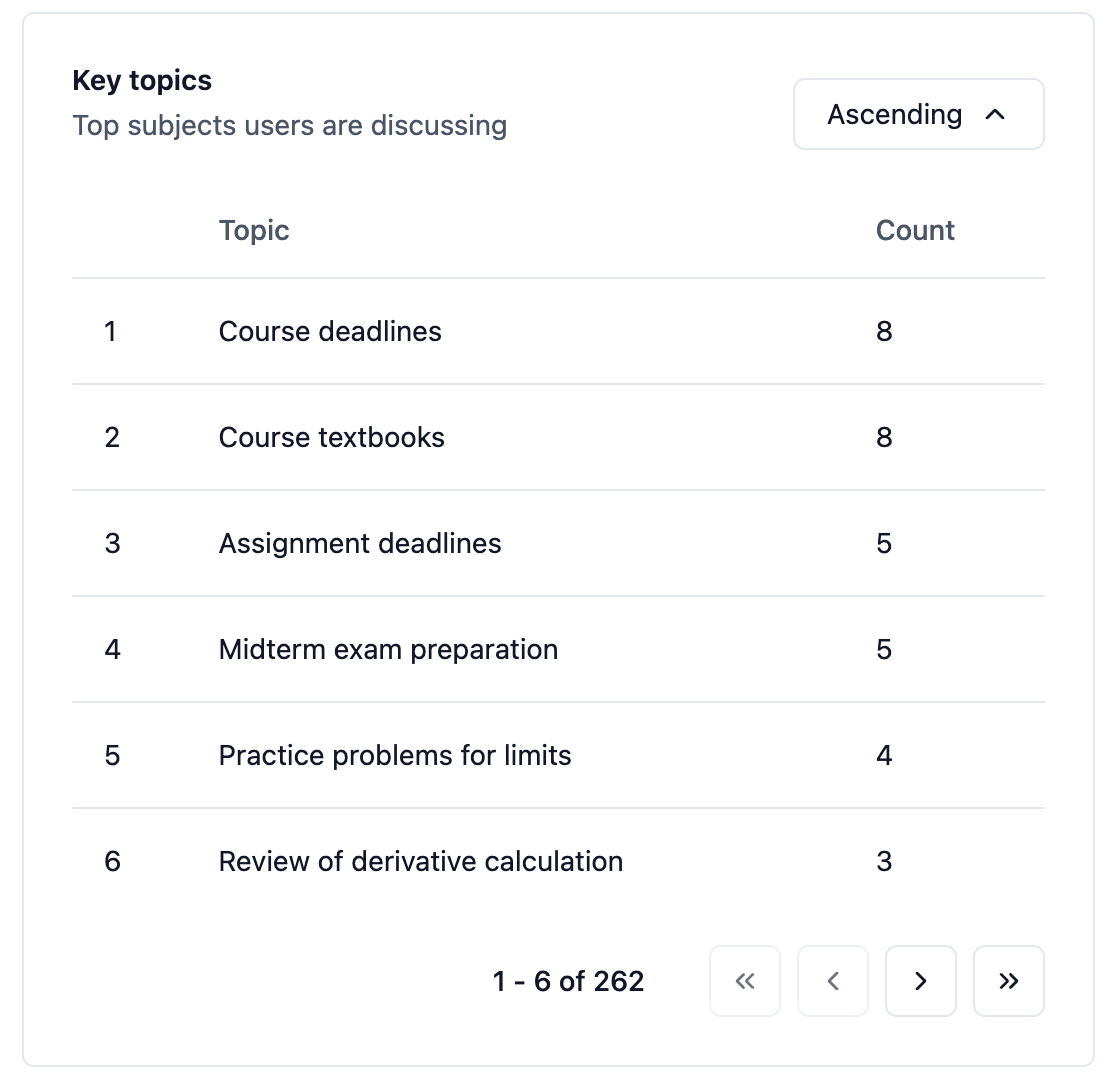Image resolution: width=1114 pixels, height=1082 pixels.
Task: Click rank number 6 in the table
Action: click(x=112, y=861)
